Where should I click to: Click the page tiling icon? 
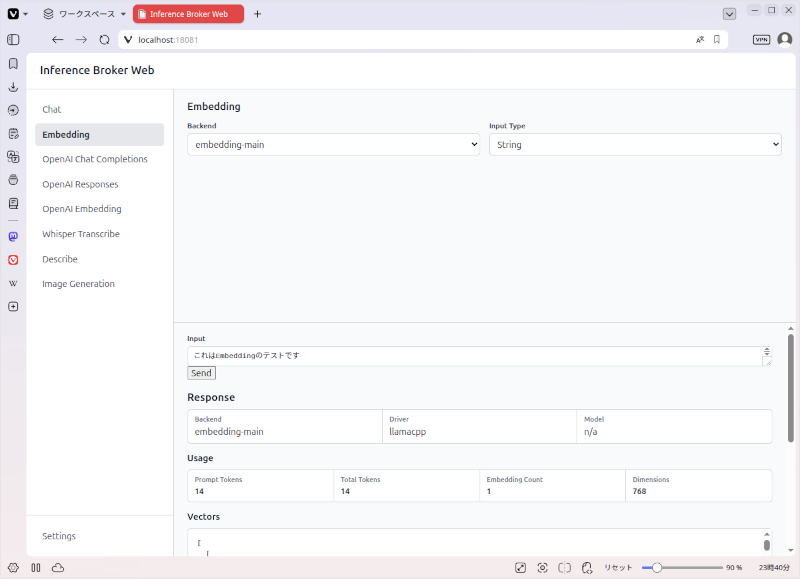[564, 568]
